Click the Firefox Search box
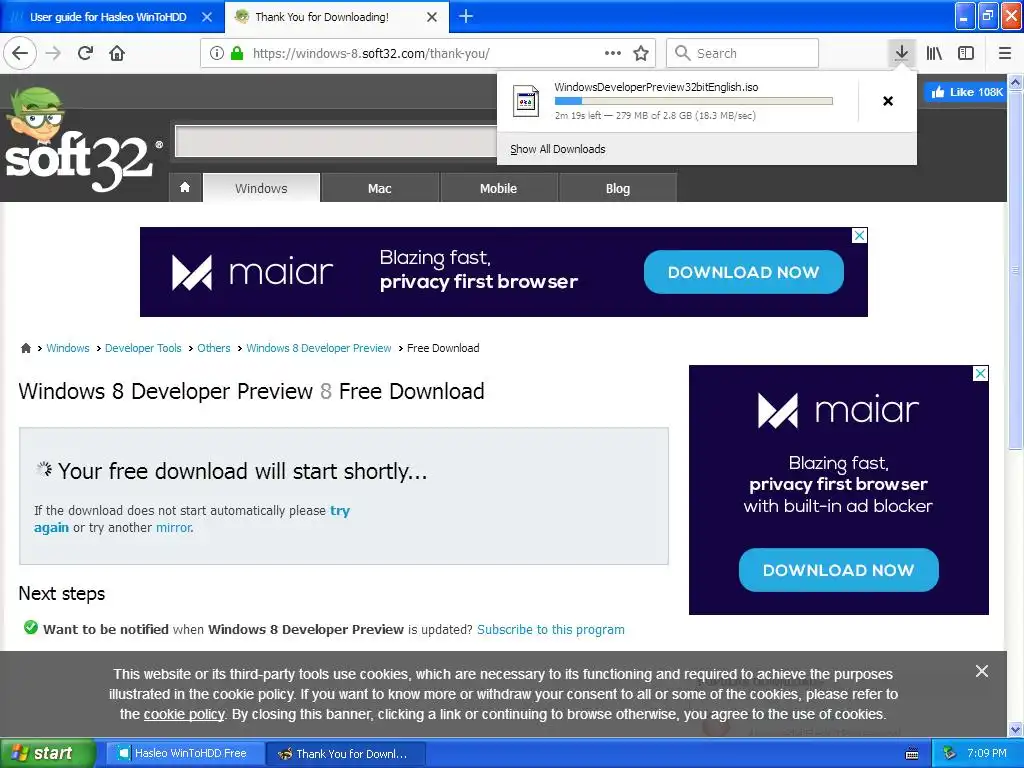 click(x=742, y=53)
